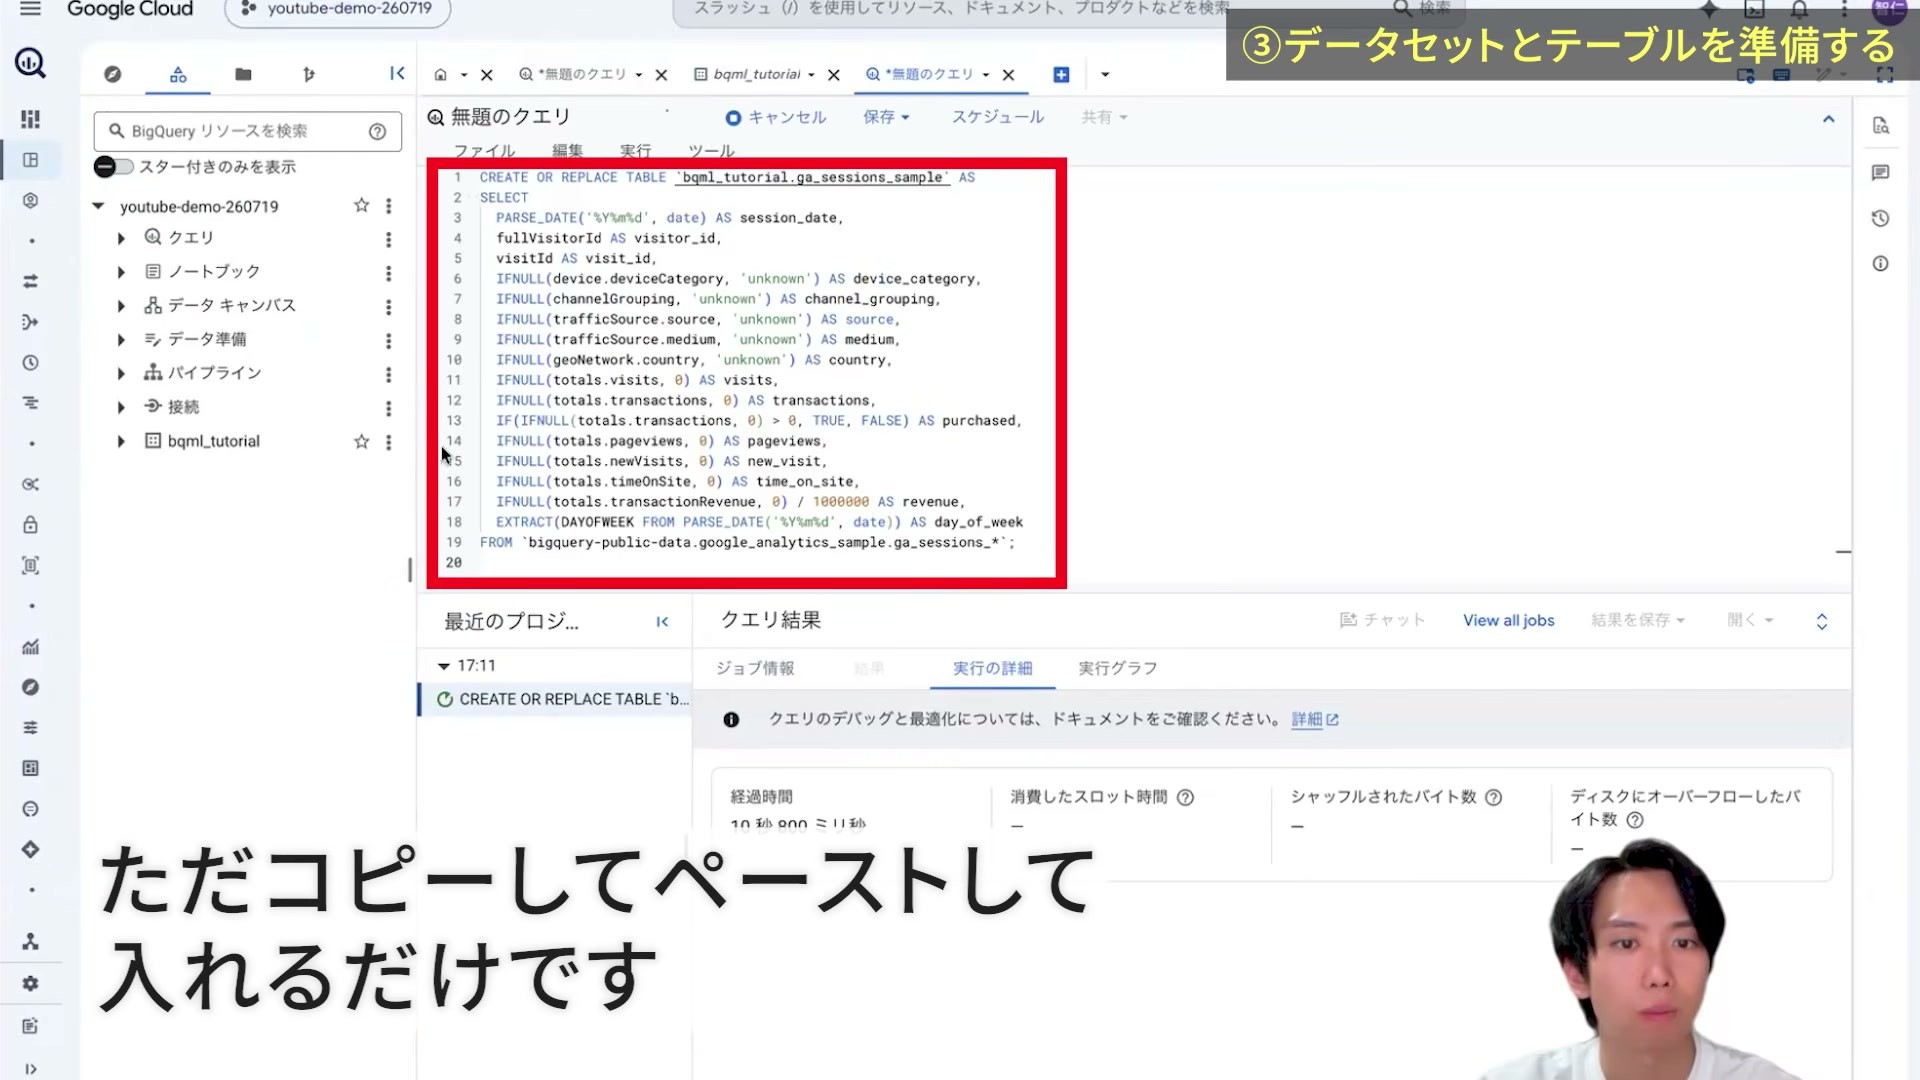
Task: Open the ツール menu
Action: tap(711, 151)
